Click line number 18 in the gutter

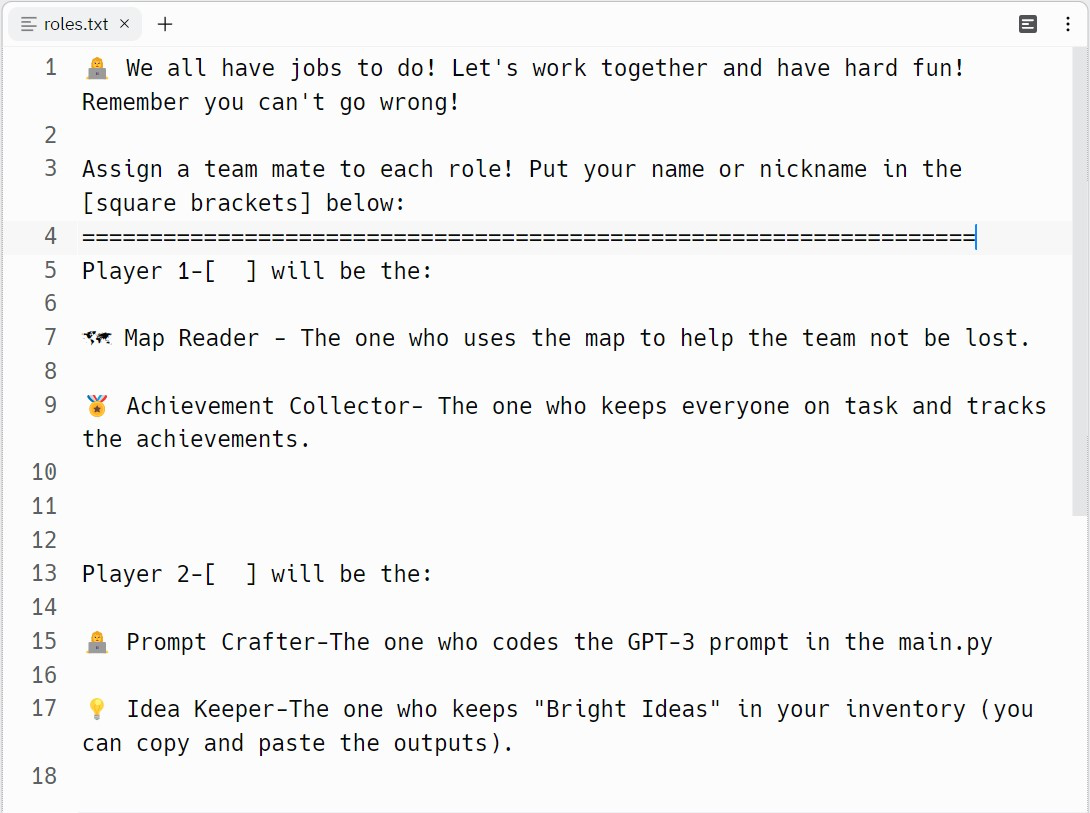coord(44,776)
